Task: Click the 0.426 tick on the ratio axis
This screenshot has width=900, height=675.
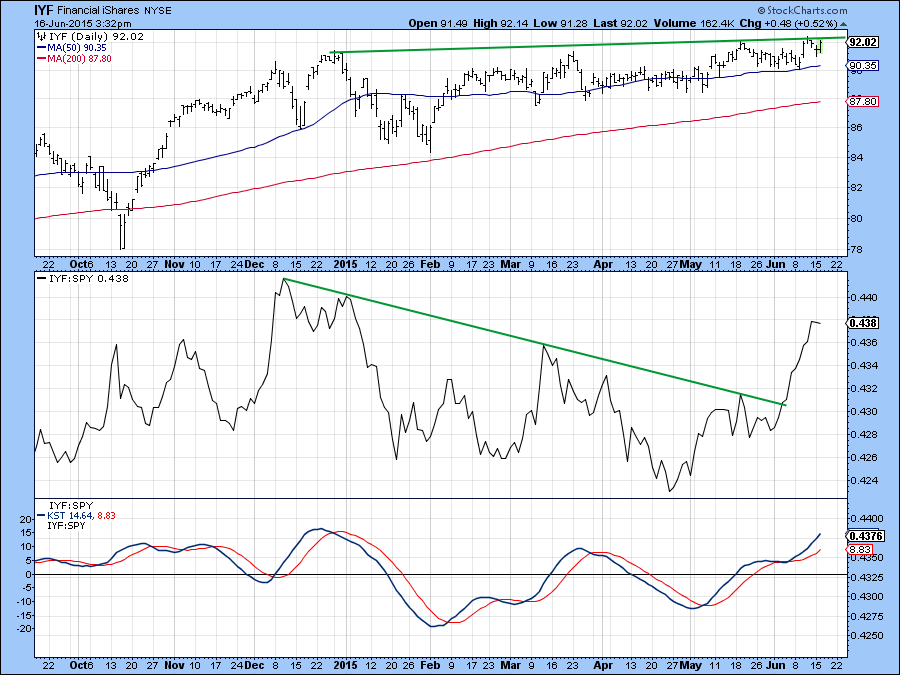Action: [x=863, y=457]
